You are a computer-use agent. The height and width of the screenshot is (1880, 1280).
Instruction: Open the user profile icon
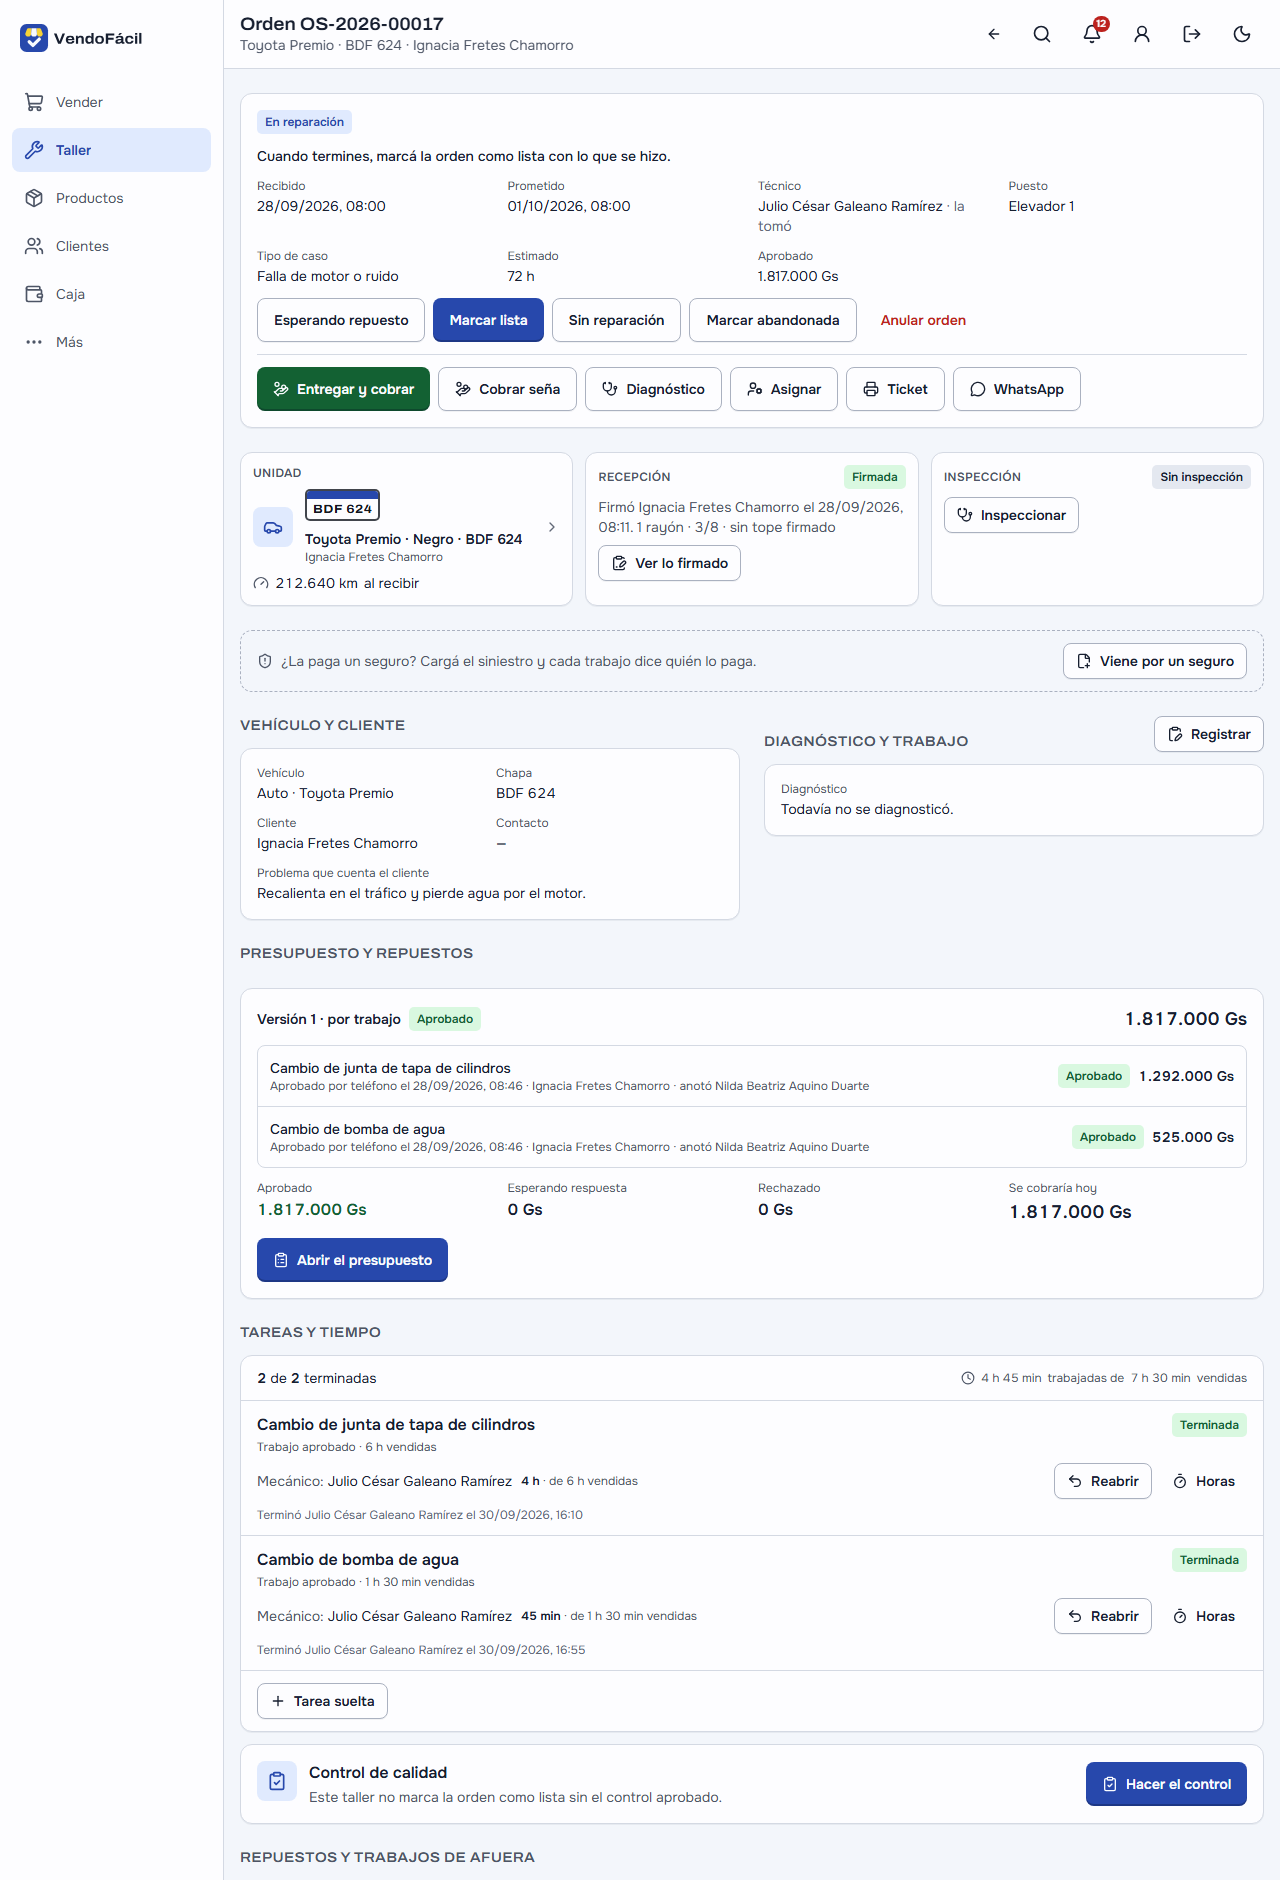pos(1142,34)
